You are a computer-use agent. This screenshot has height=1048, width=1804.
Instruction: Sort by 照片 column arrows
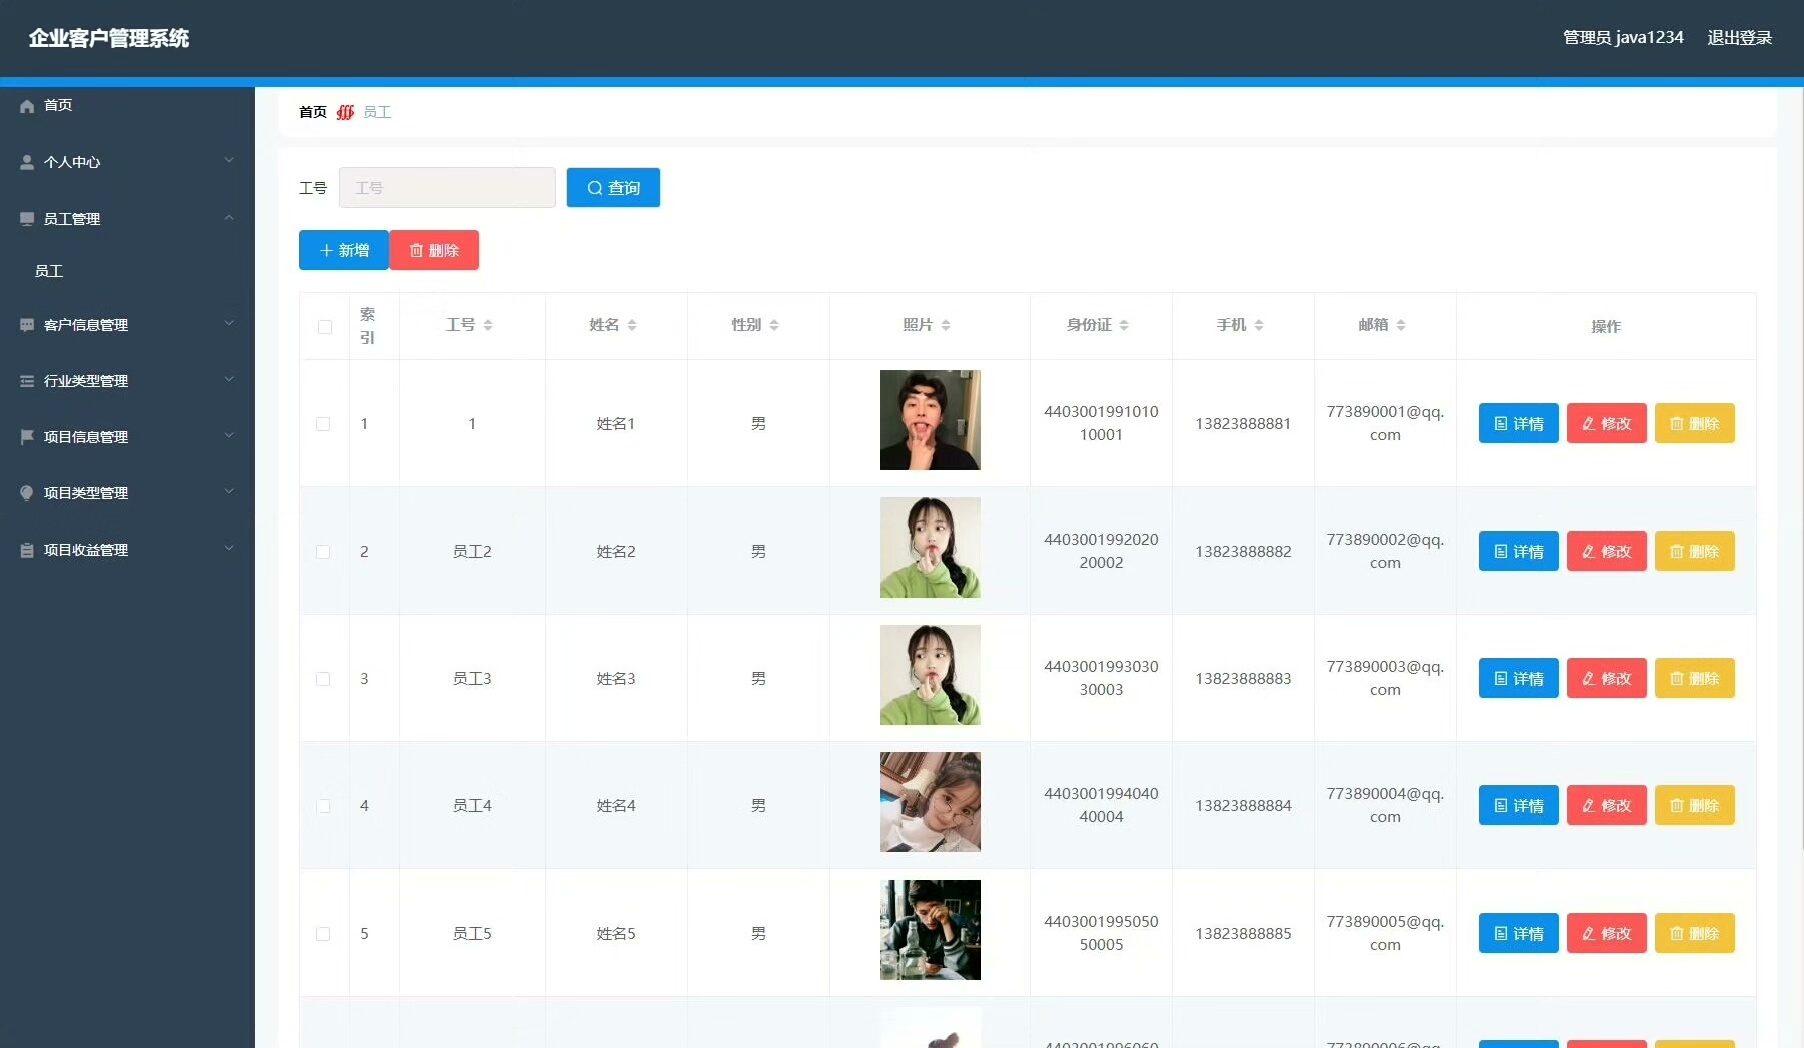(946, 325)
